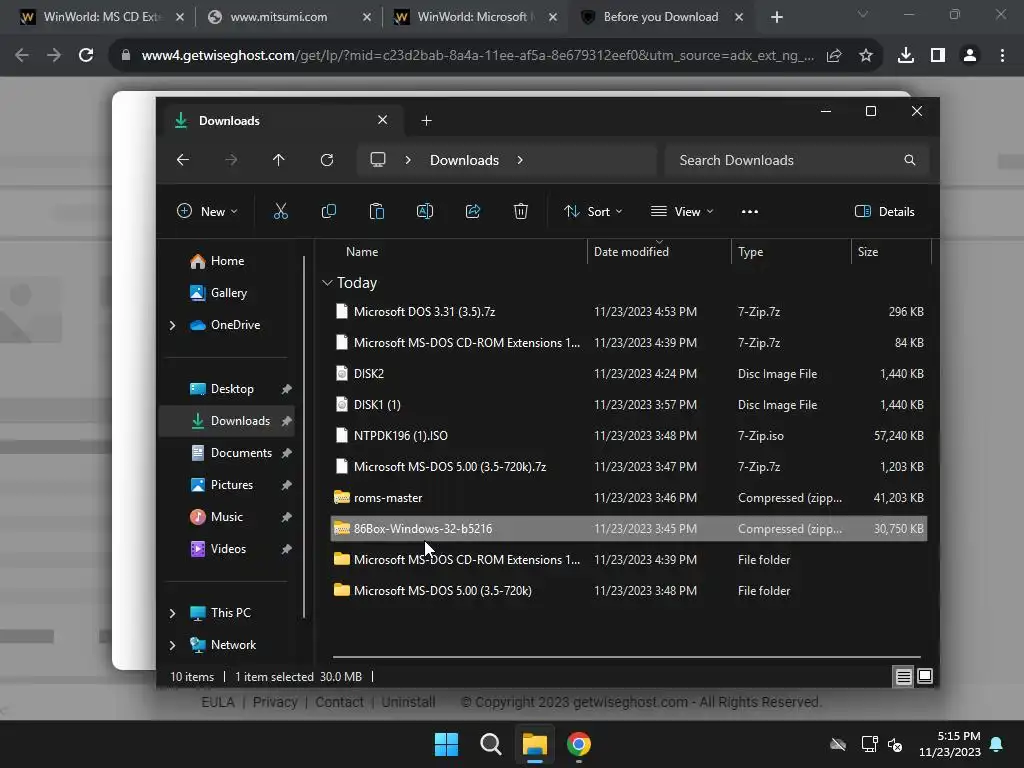The width and height of the screenshot is (1024, 768).
Task: Select the DISK2 disc image file
Action: [x=629, y=374]
